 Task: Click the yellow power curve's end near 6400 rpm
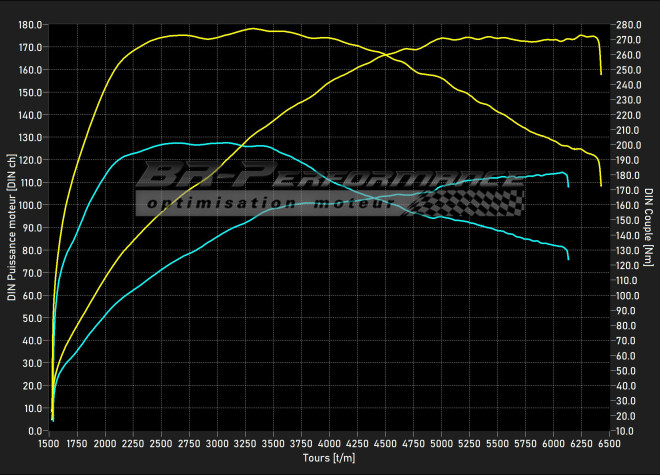click(601, 74)
